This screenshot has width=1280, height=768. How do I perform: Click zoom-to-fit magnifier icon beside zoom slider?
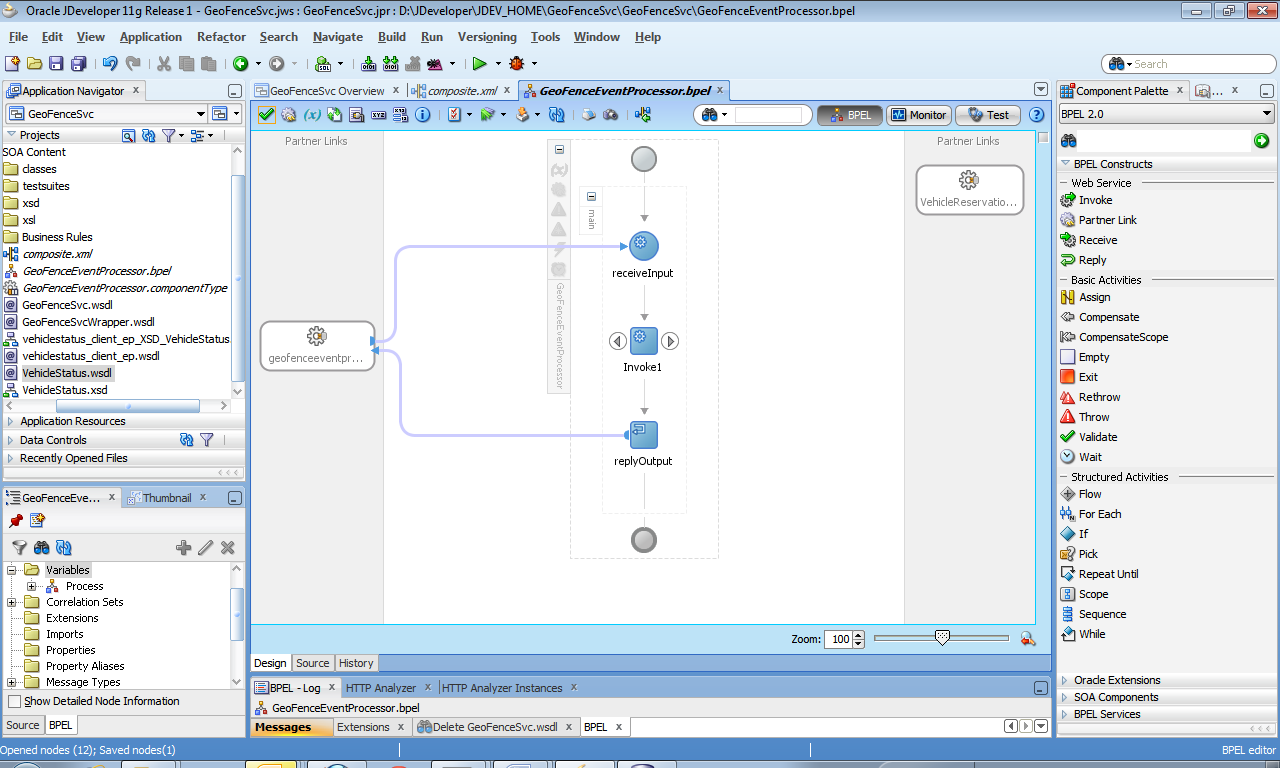1027,638
